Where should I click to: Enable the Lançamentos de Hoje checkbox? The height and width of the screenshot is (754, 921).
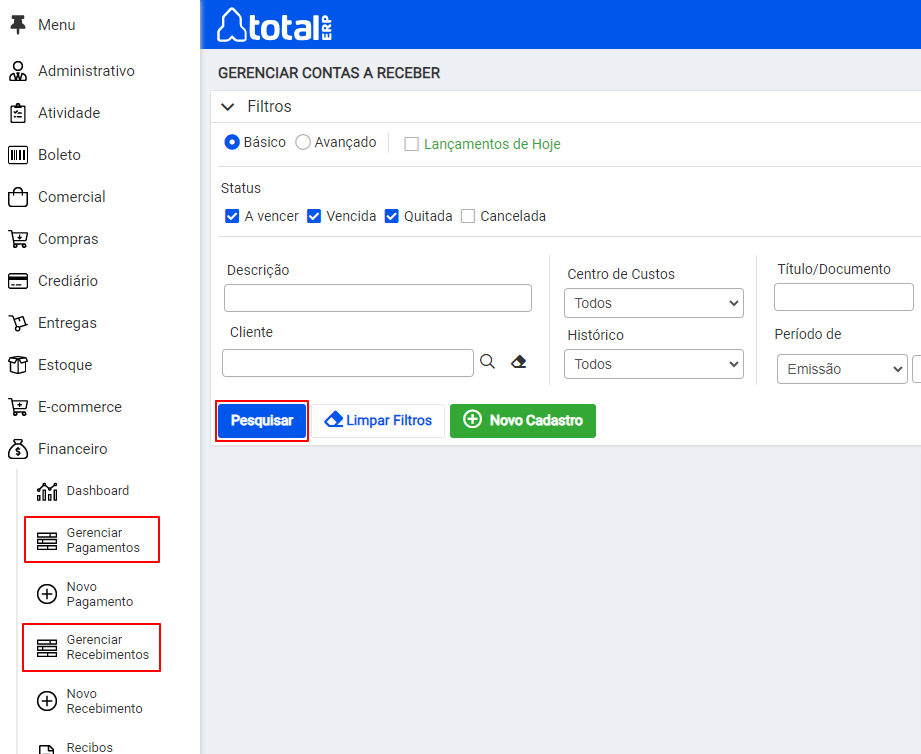[411, 144]
